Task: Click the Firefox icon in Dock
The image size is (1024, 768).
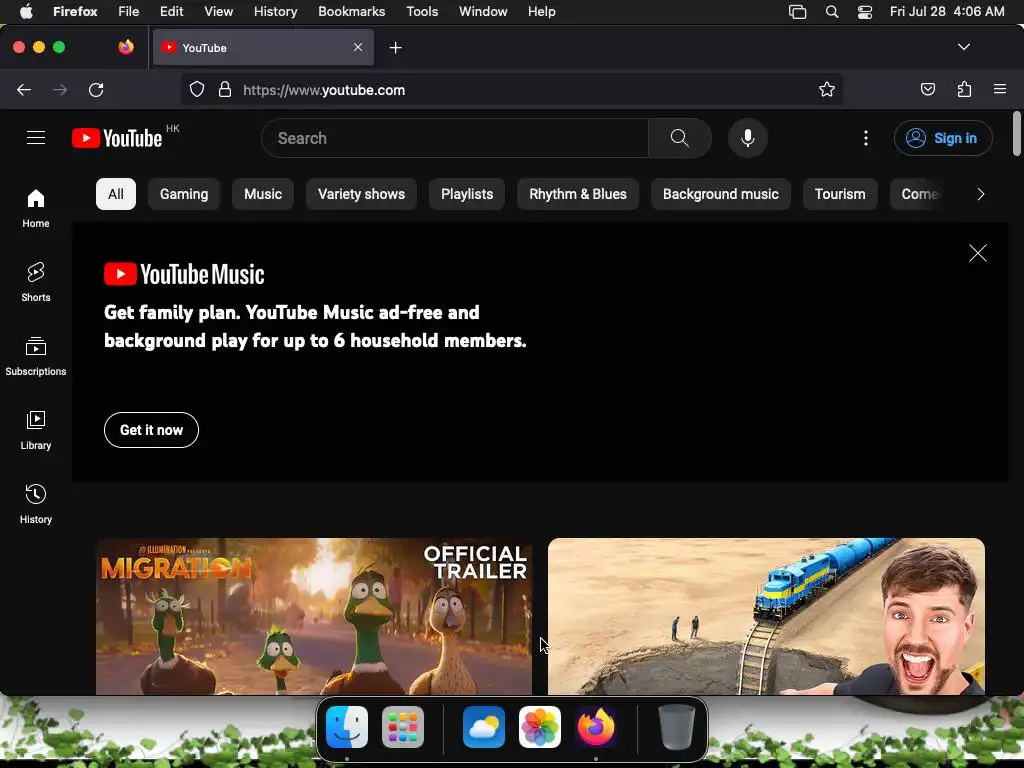Action: pyautogui.click(x=596, y=727)
